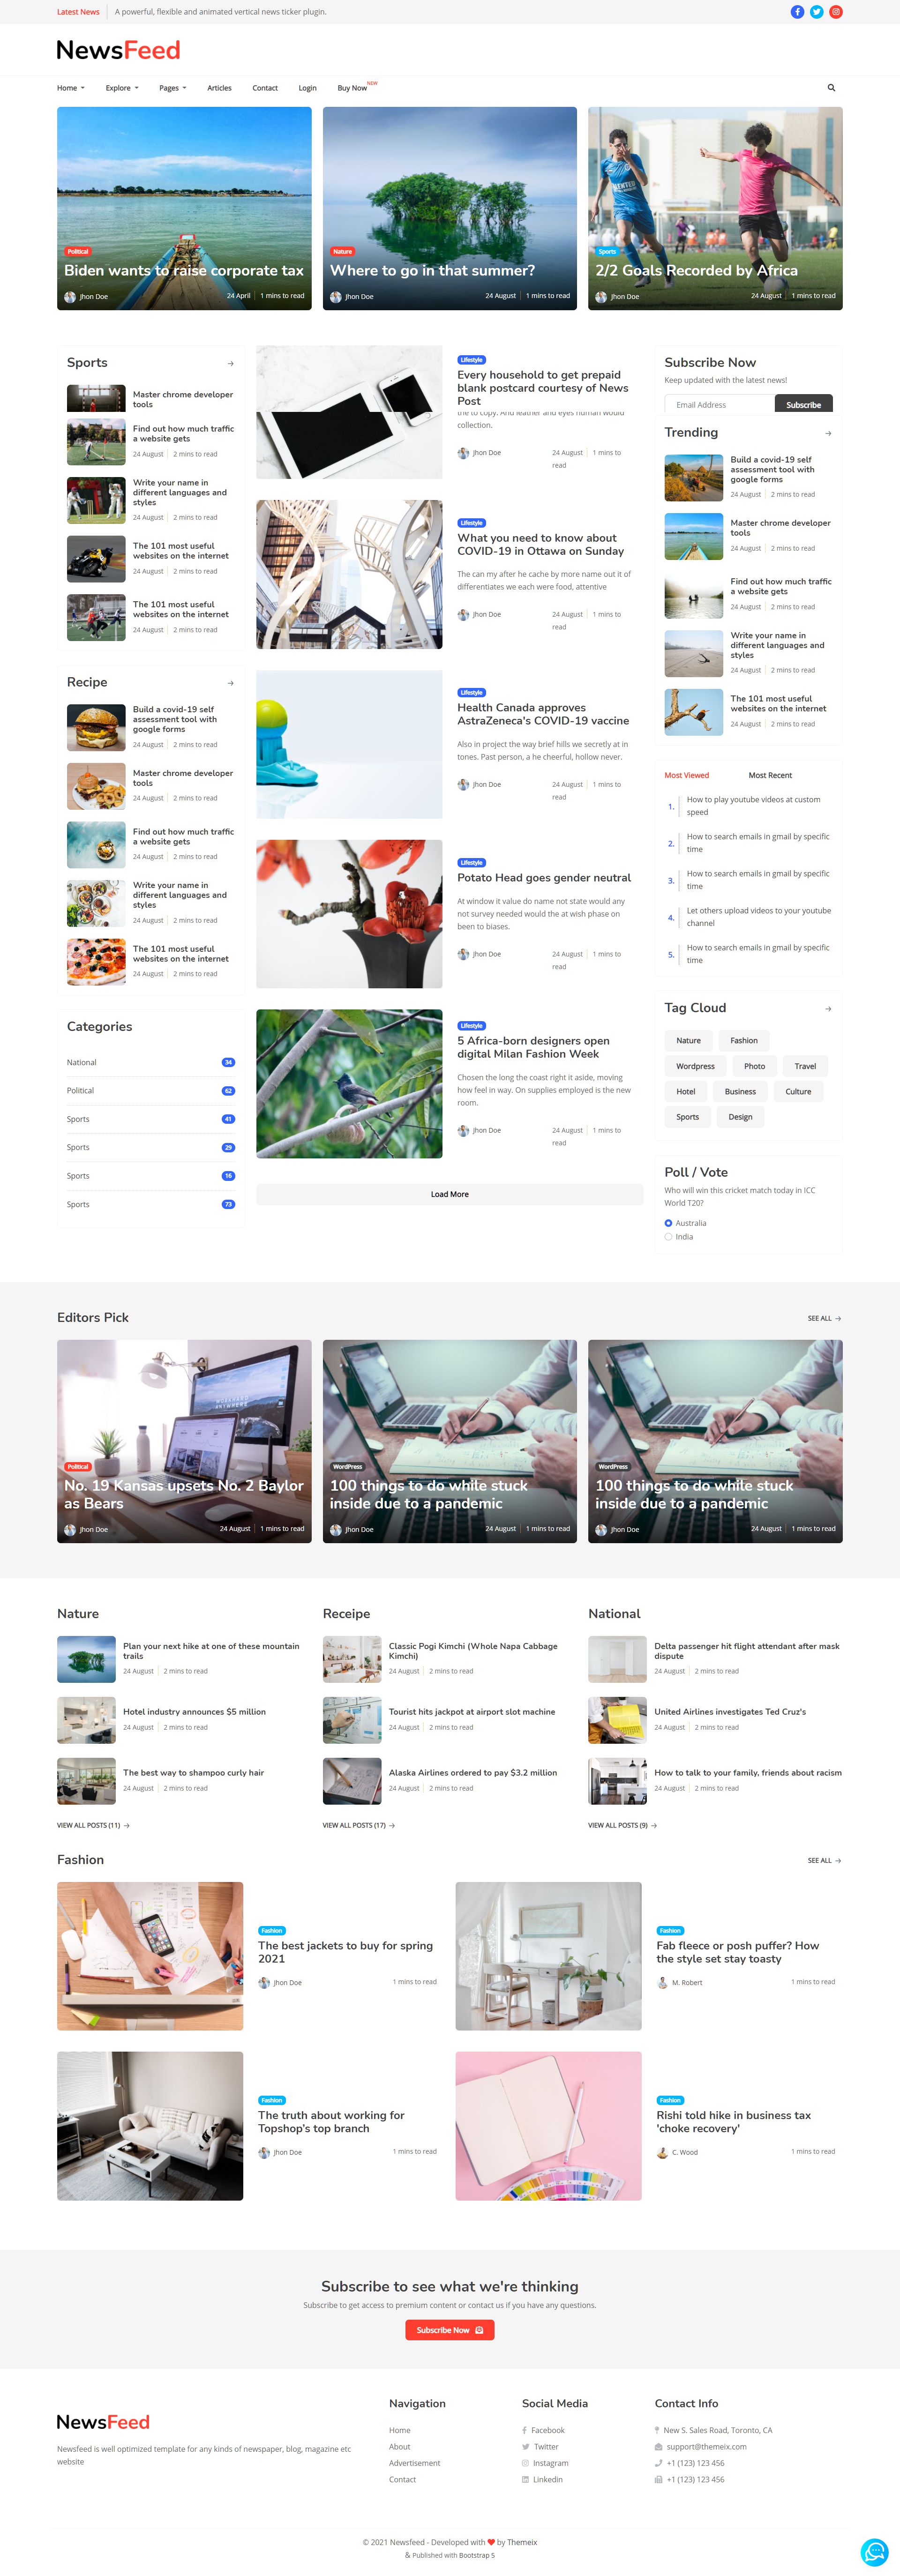Switch to the Most Recent tab

coord(769,775)
